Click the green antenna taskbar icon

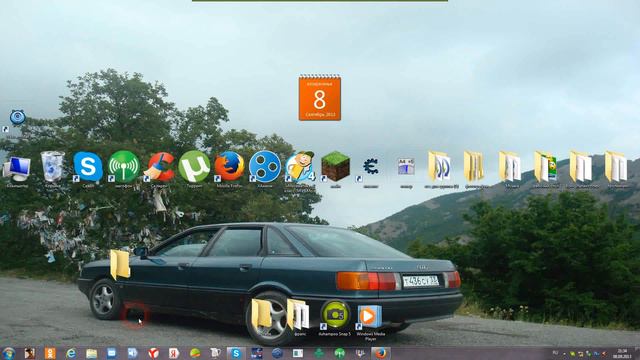click(x=339, y=353)
